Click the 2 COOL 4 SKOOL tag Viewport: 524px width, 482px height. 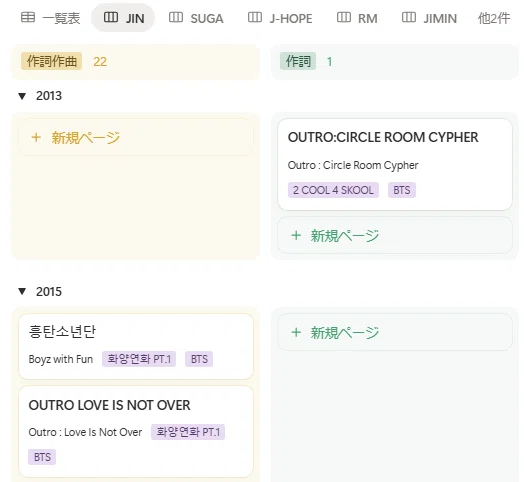click(333, 190)
